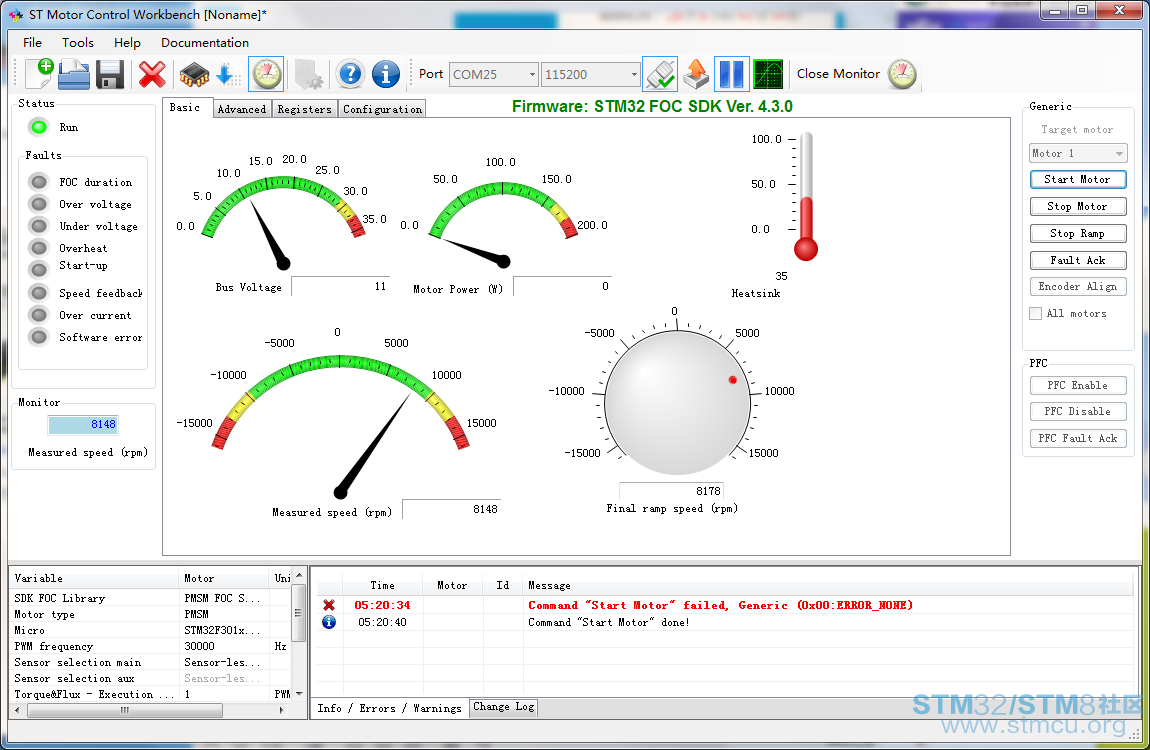Switch to the Change Log tab

click(503, 707)
